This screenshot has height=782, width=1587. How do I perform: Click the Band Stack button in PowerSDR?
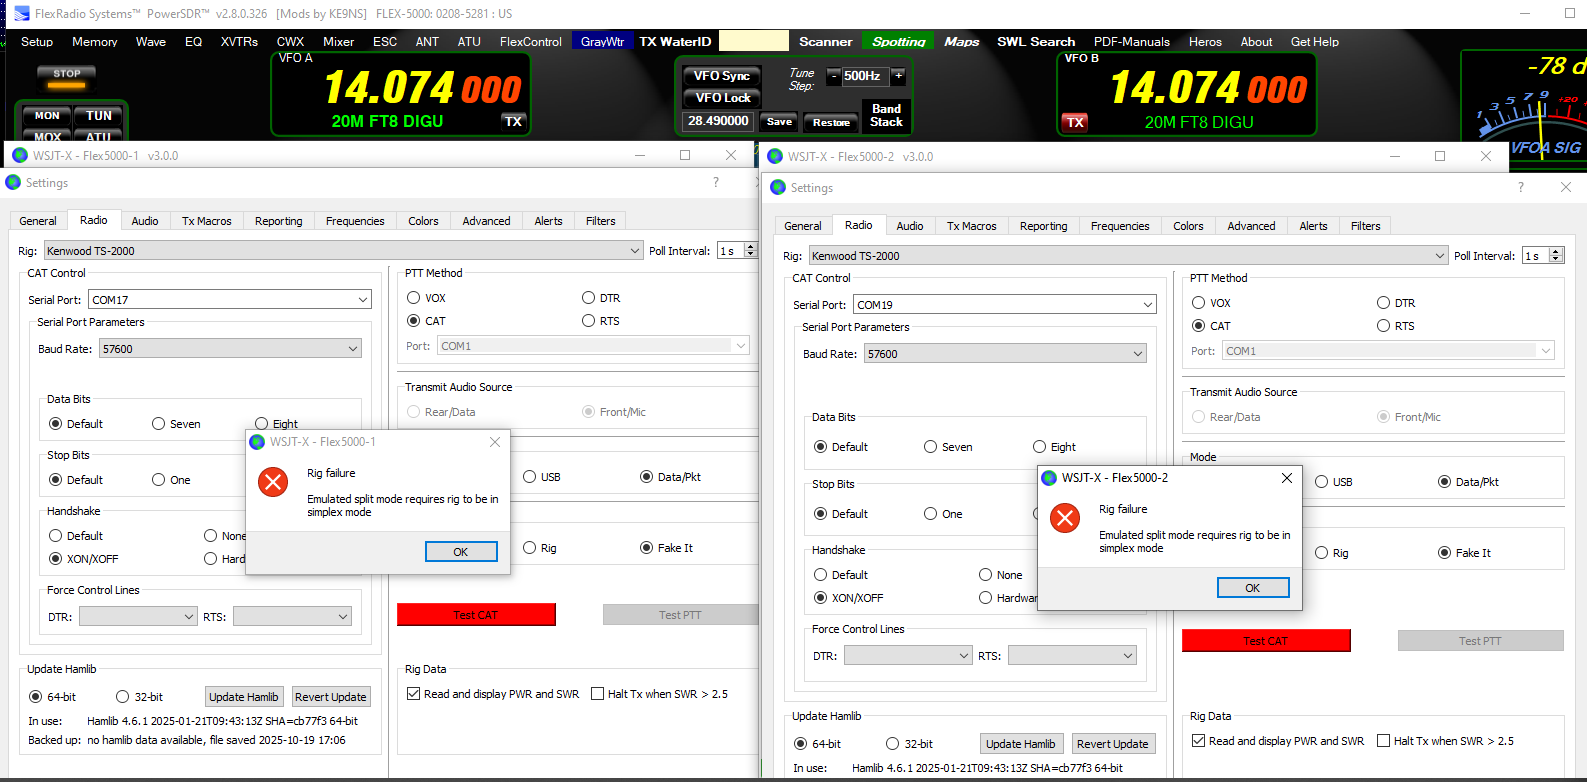pos(886,115)
